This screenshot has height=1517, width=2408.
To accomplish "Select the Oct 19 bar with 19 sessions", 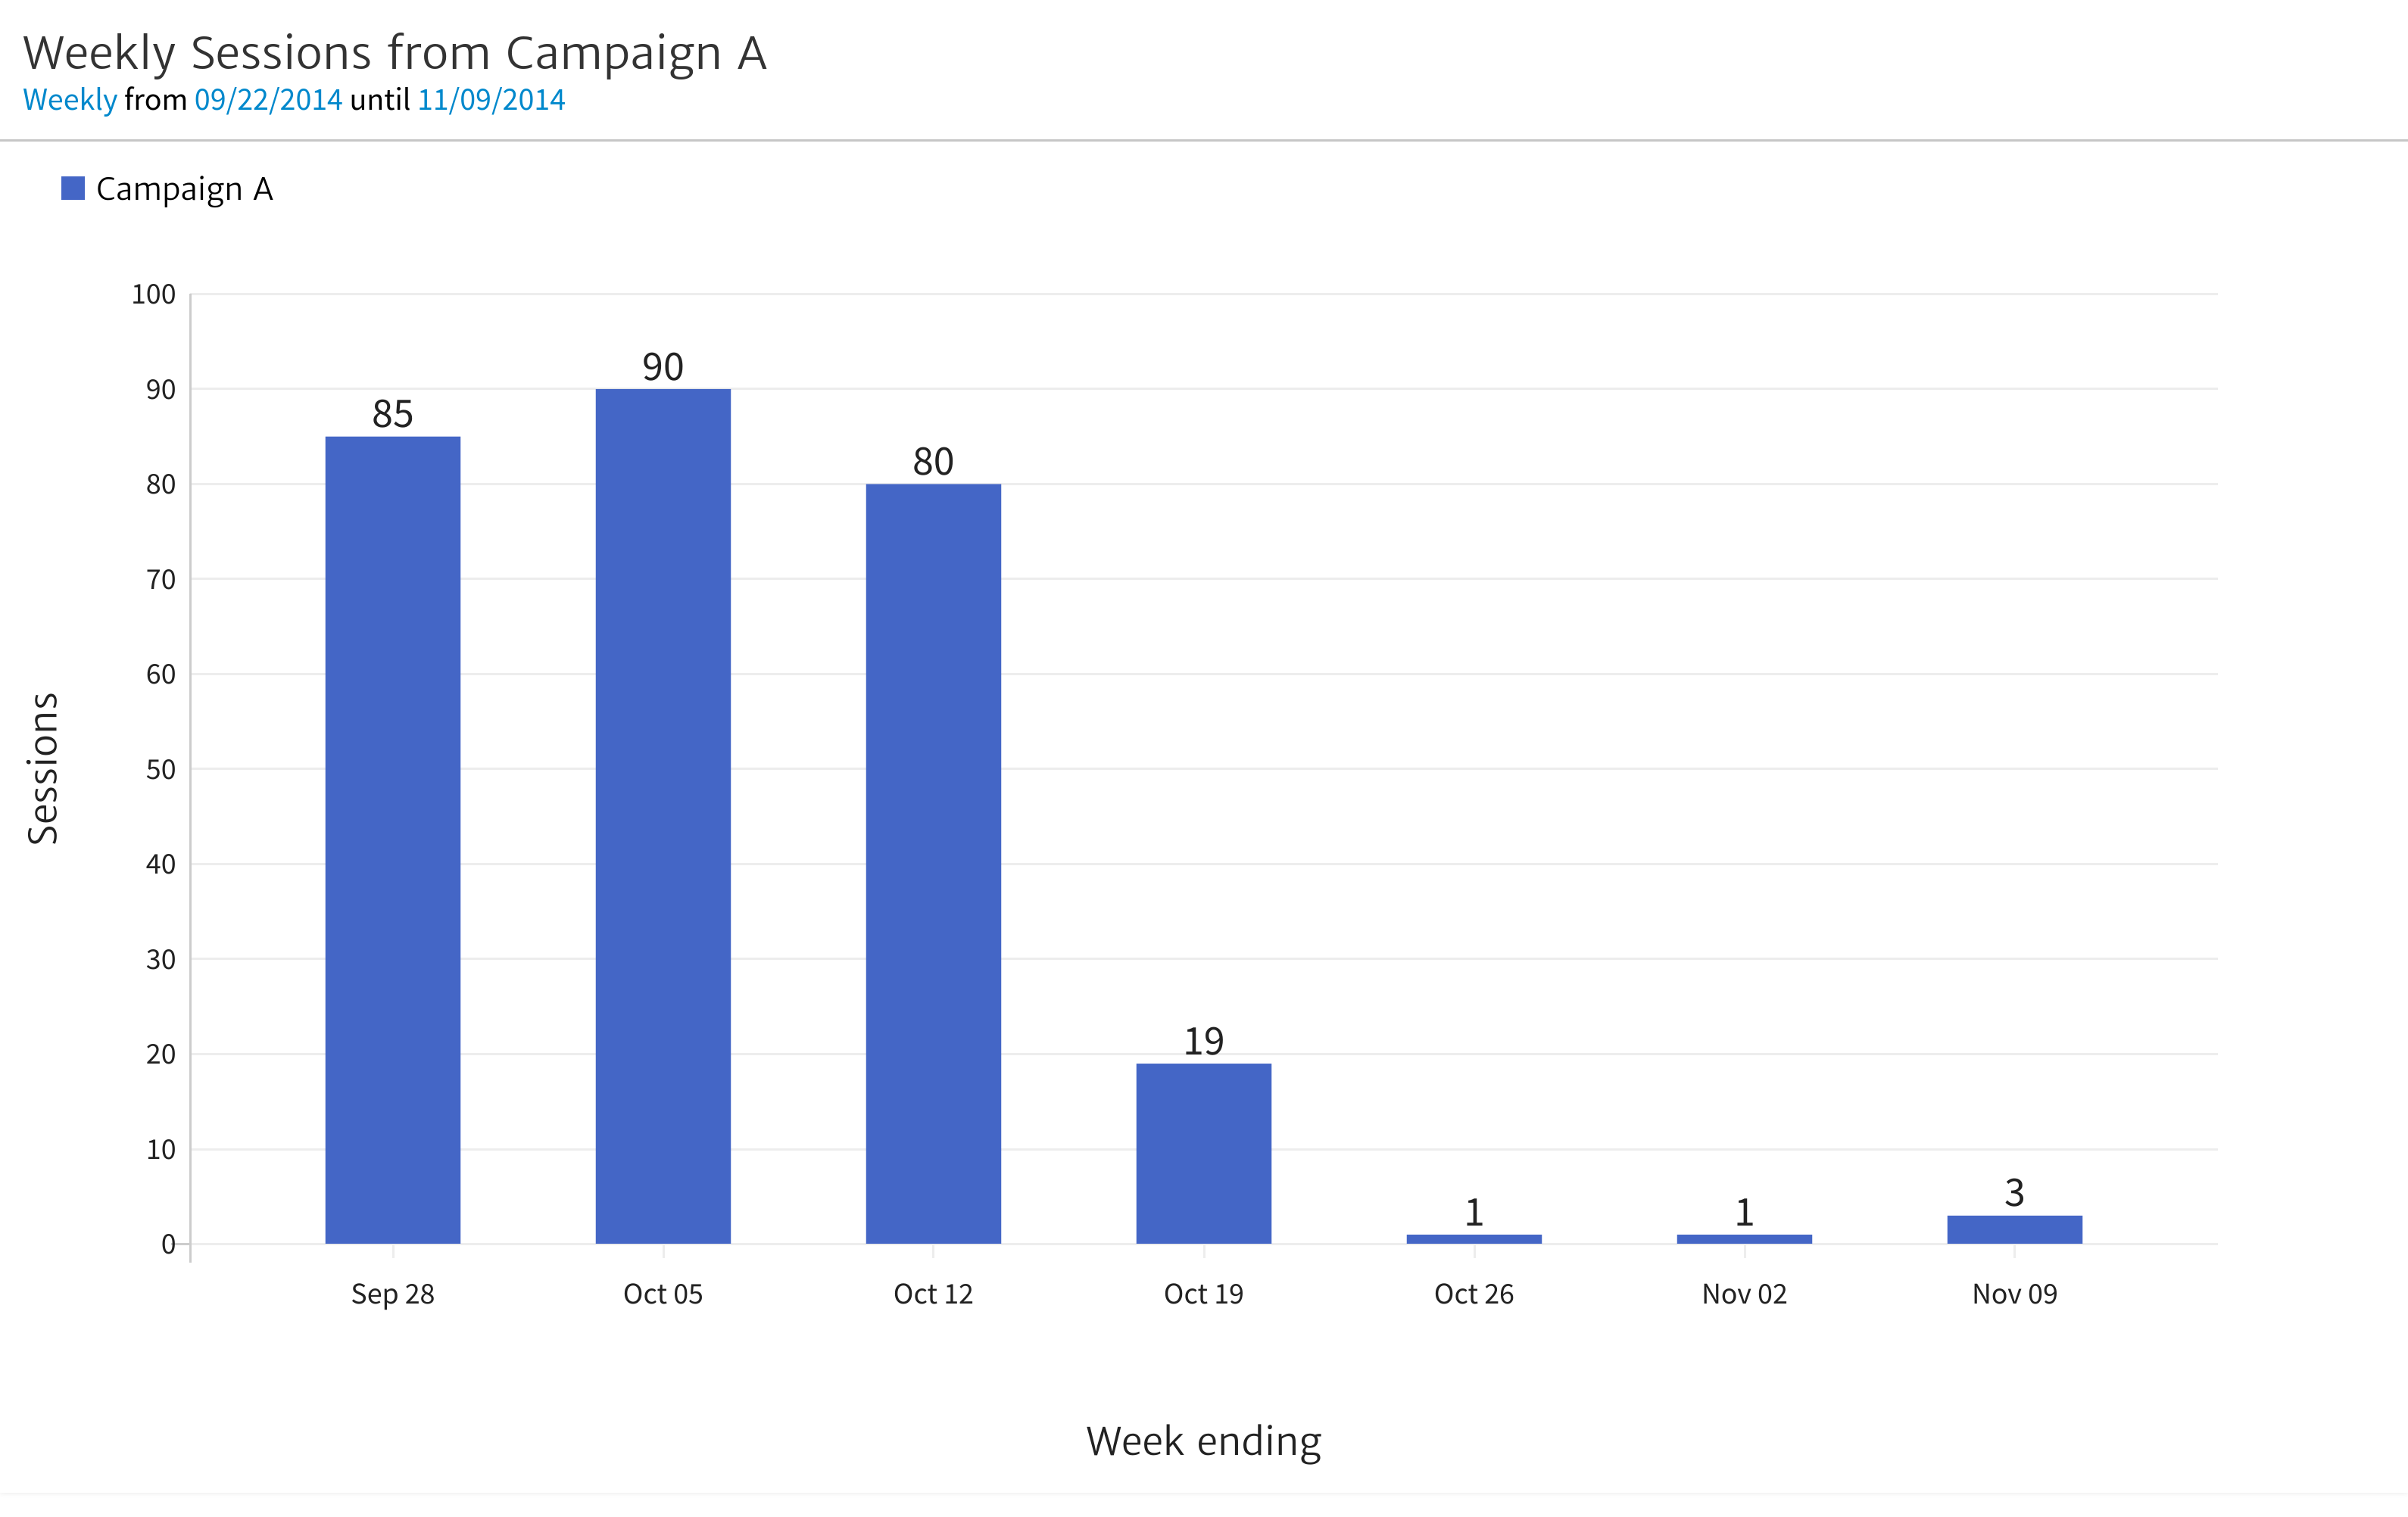I will 1203,1153.
